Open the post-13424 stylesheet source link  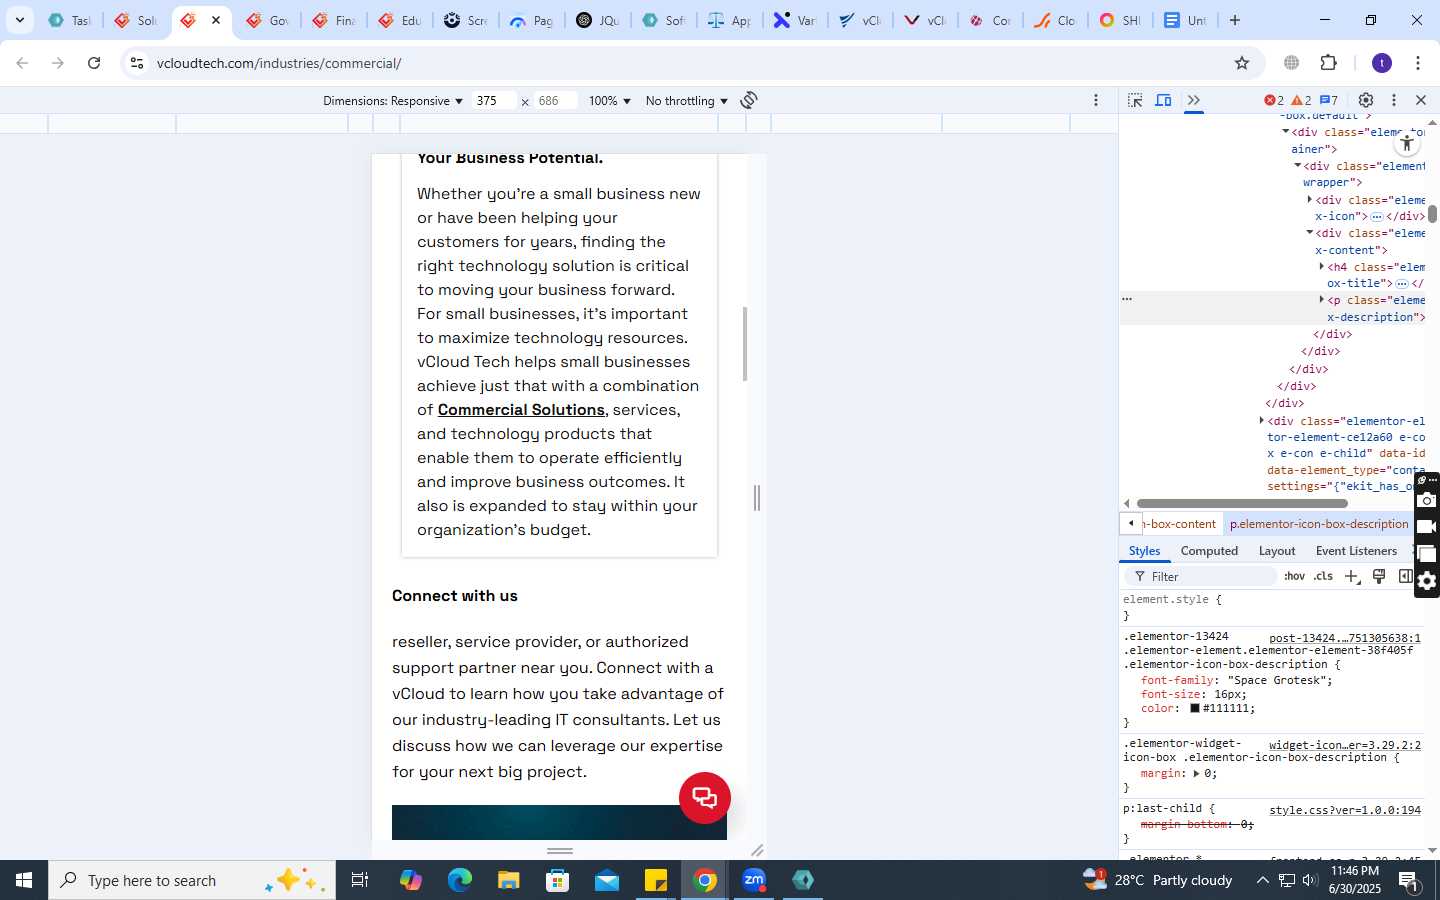pos(1345,638)
